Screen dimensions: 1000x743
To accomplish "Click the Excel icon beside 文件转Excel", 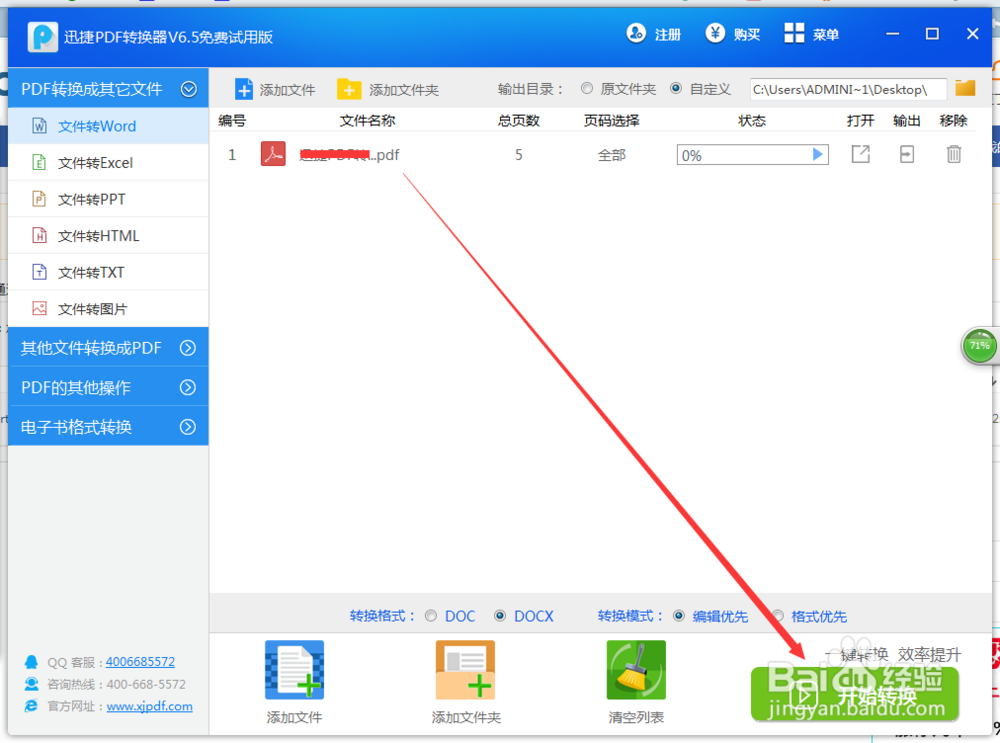I will pyautogui.click(x=40, y=162).
